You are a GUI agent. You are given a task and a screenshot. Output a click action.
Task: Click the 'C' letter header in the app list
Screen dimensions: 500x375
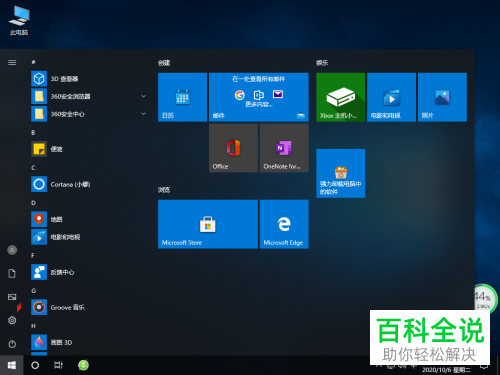[x=33, y=168]
